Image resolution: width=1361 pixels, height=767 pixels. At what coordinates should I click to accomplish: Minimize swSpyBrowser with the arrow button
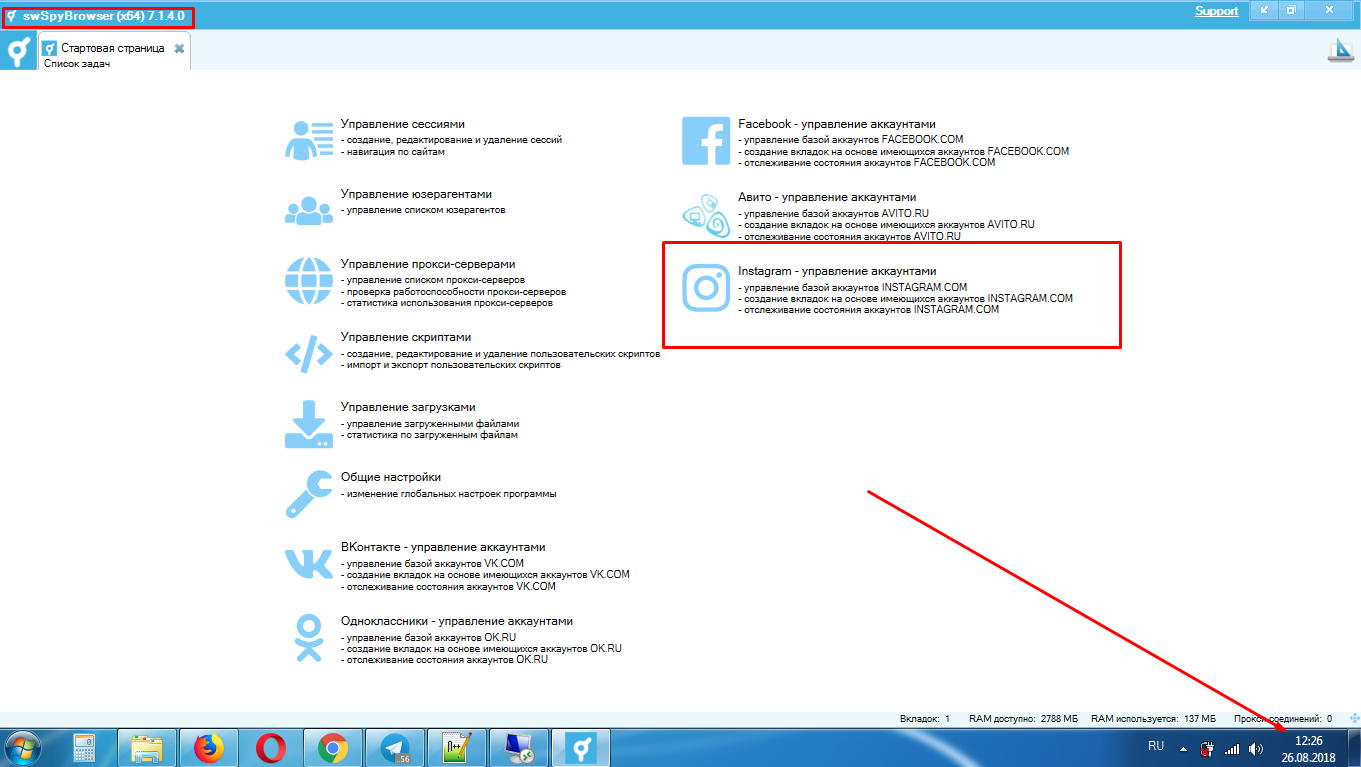point(1264,10)
